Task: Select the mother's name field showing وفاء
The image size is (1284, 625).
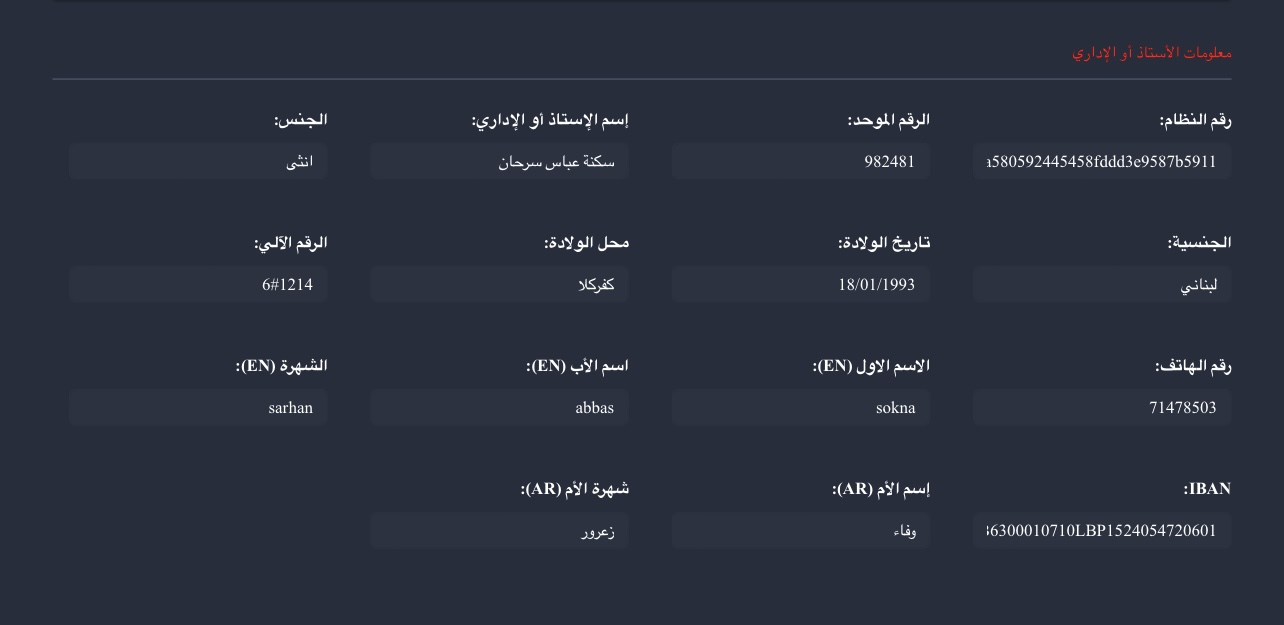Action: (x=800, y=531)
